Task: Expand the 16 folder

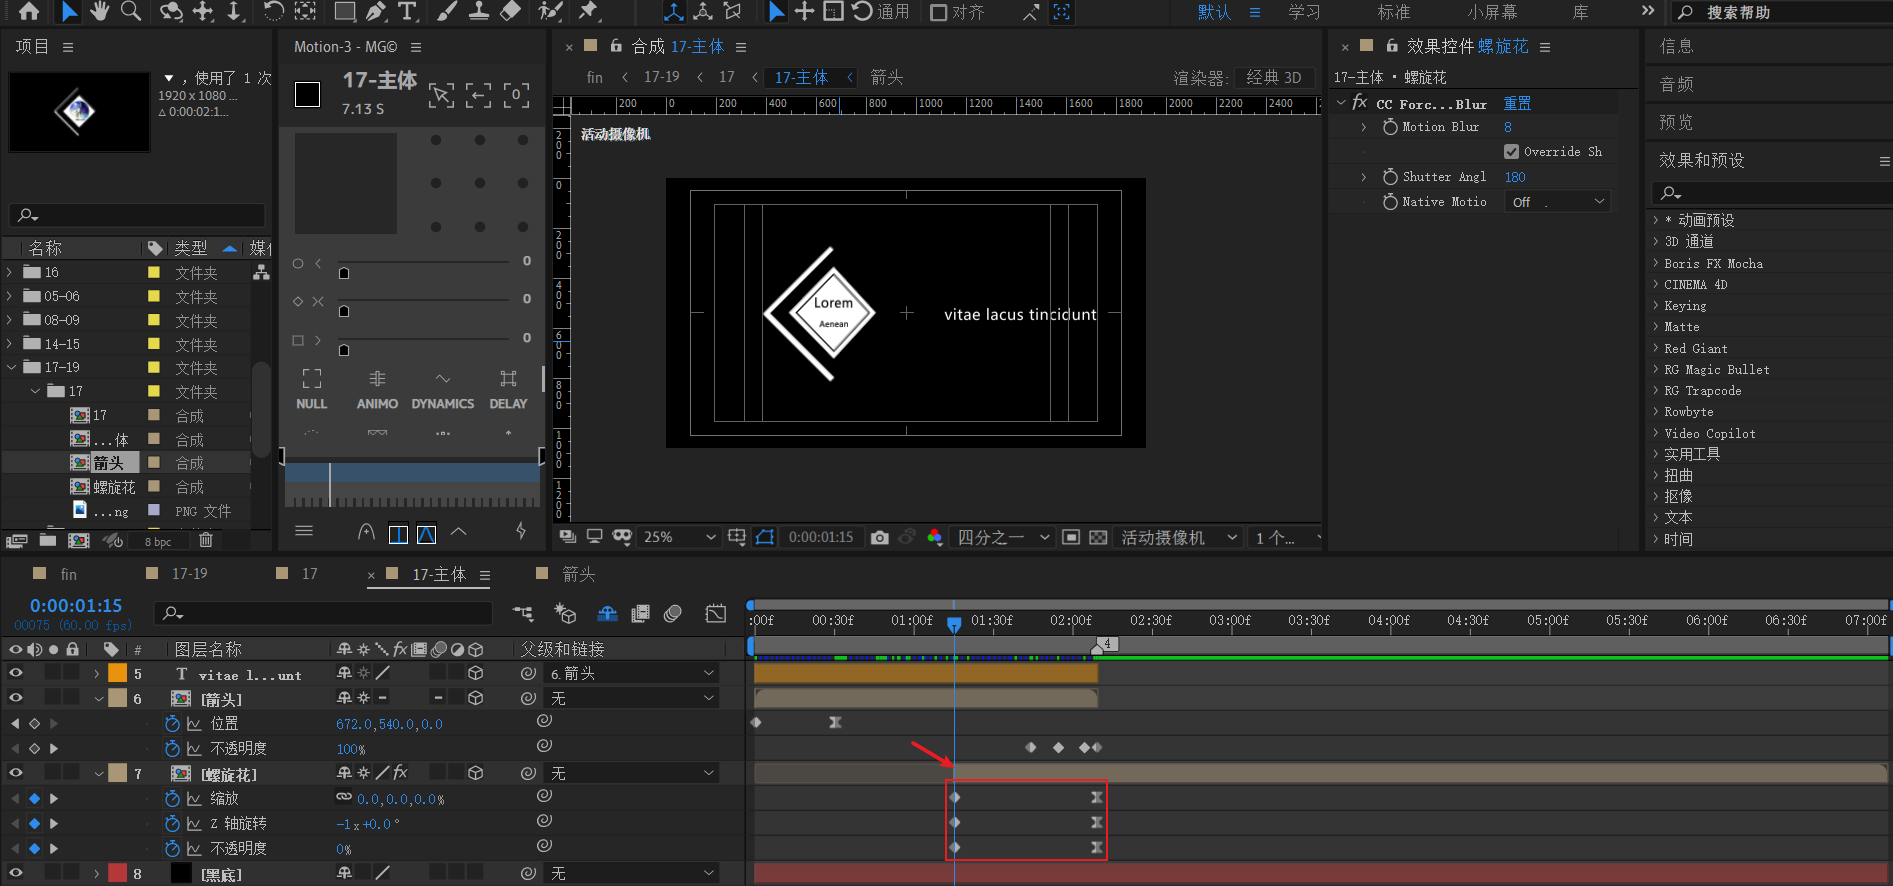Action: [x=10, y=272]
